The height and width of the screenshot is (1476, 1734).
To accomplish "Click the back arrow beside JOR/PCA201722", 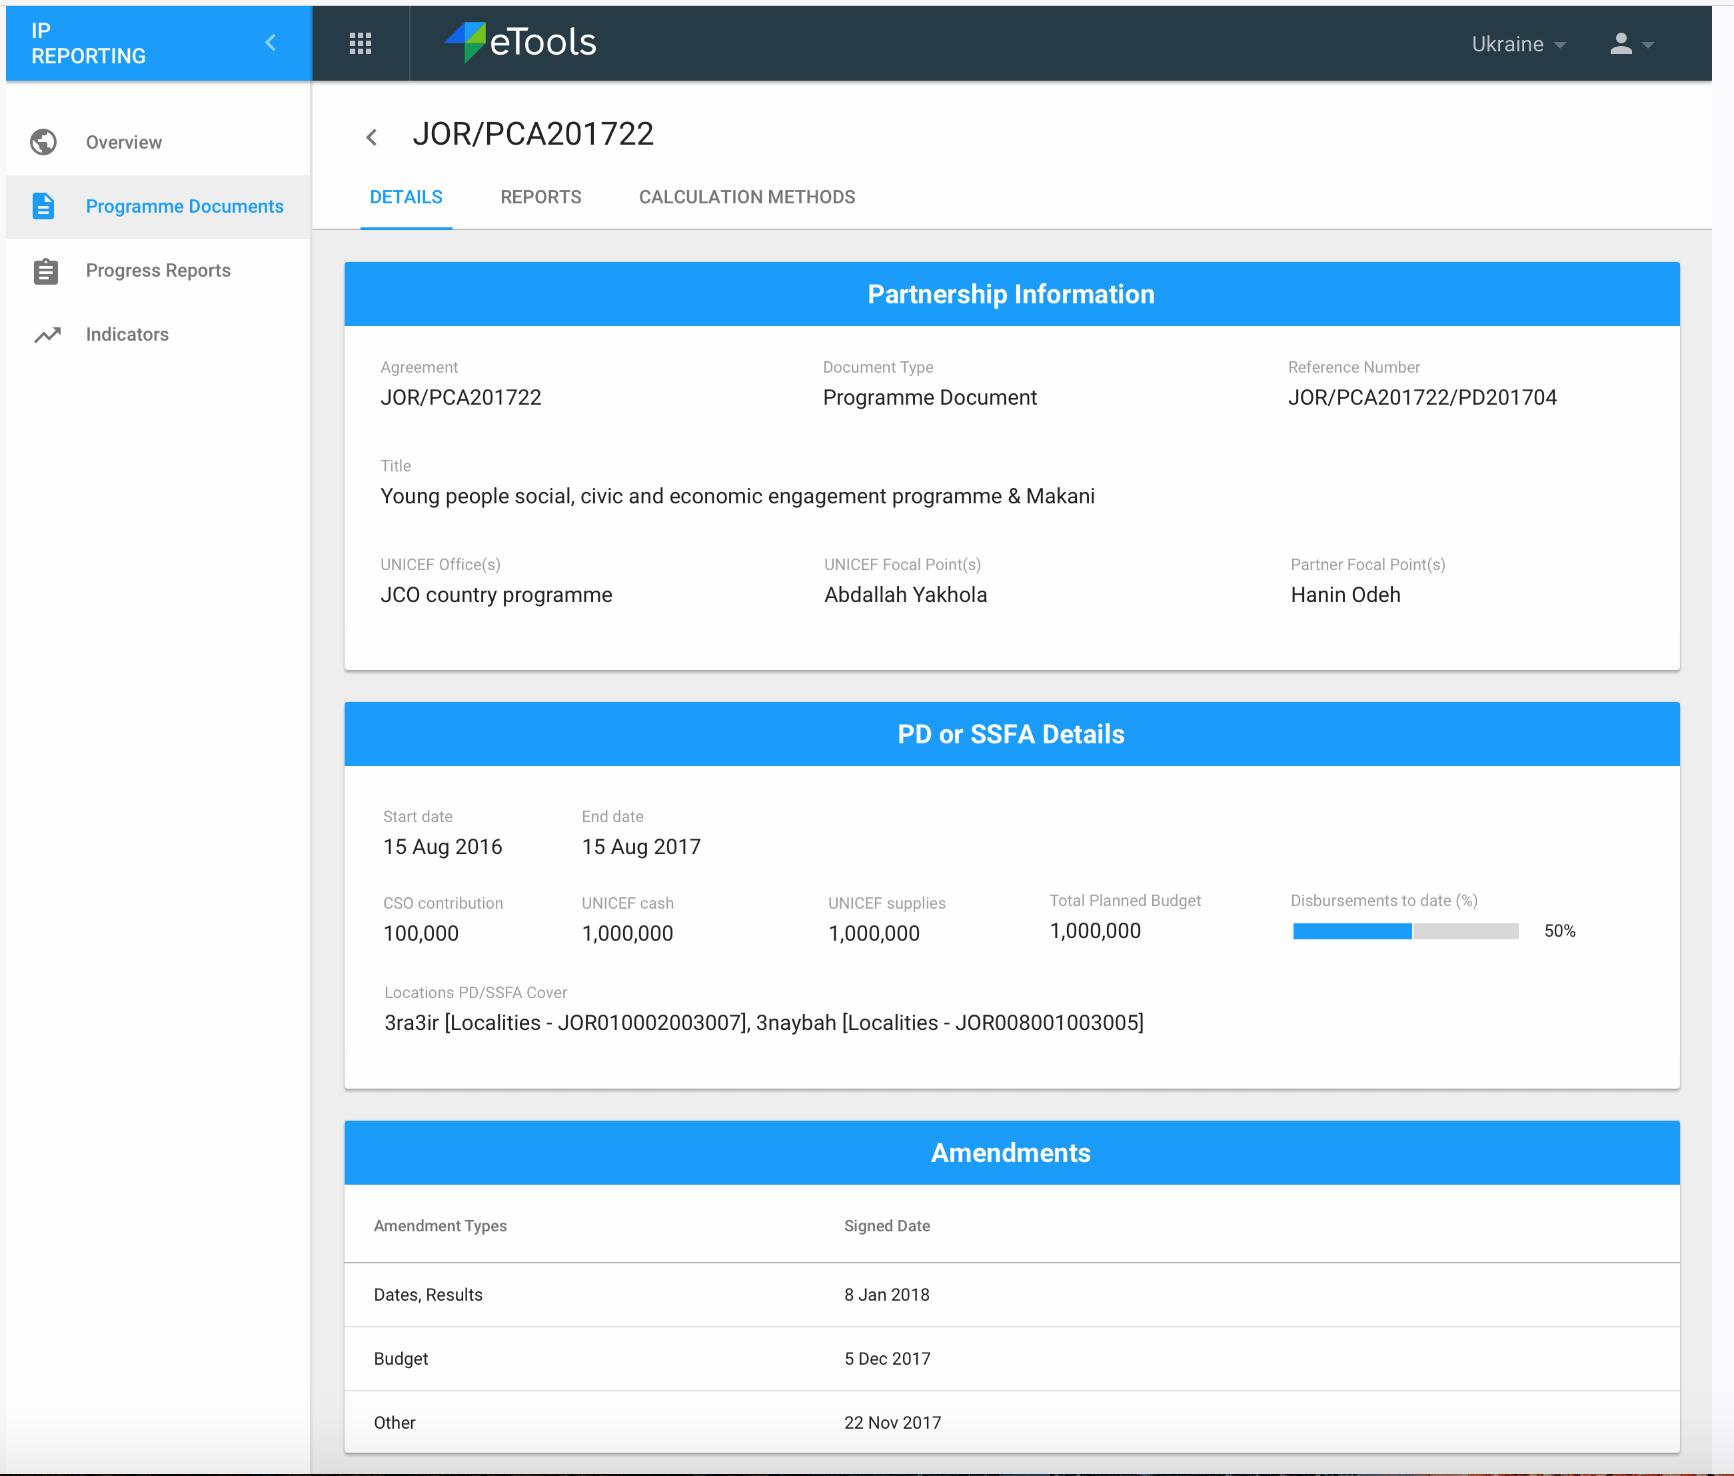I will click(x=372, y=136).
